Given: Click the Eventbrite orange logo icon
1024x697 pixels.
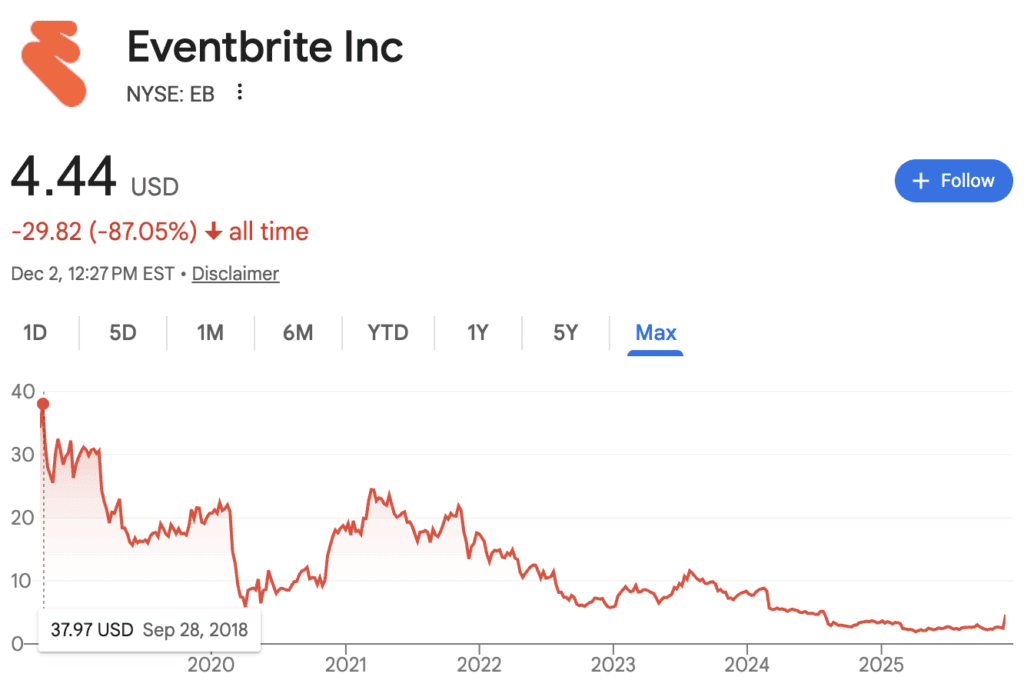Looking at the screenshot, I should click(x=53, y=61).
